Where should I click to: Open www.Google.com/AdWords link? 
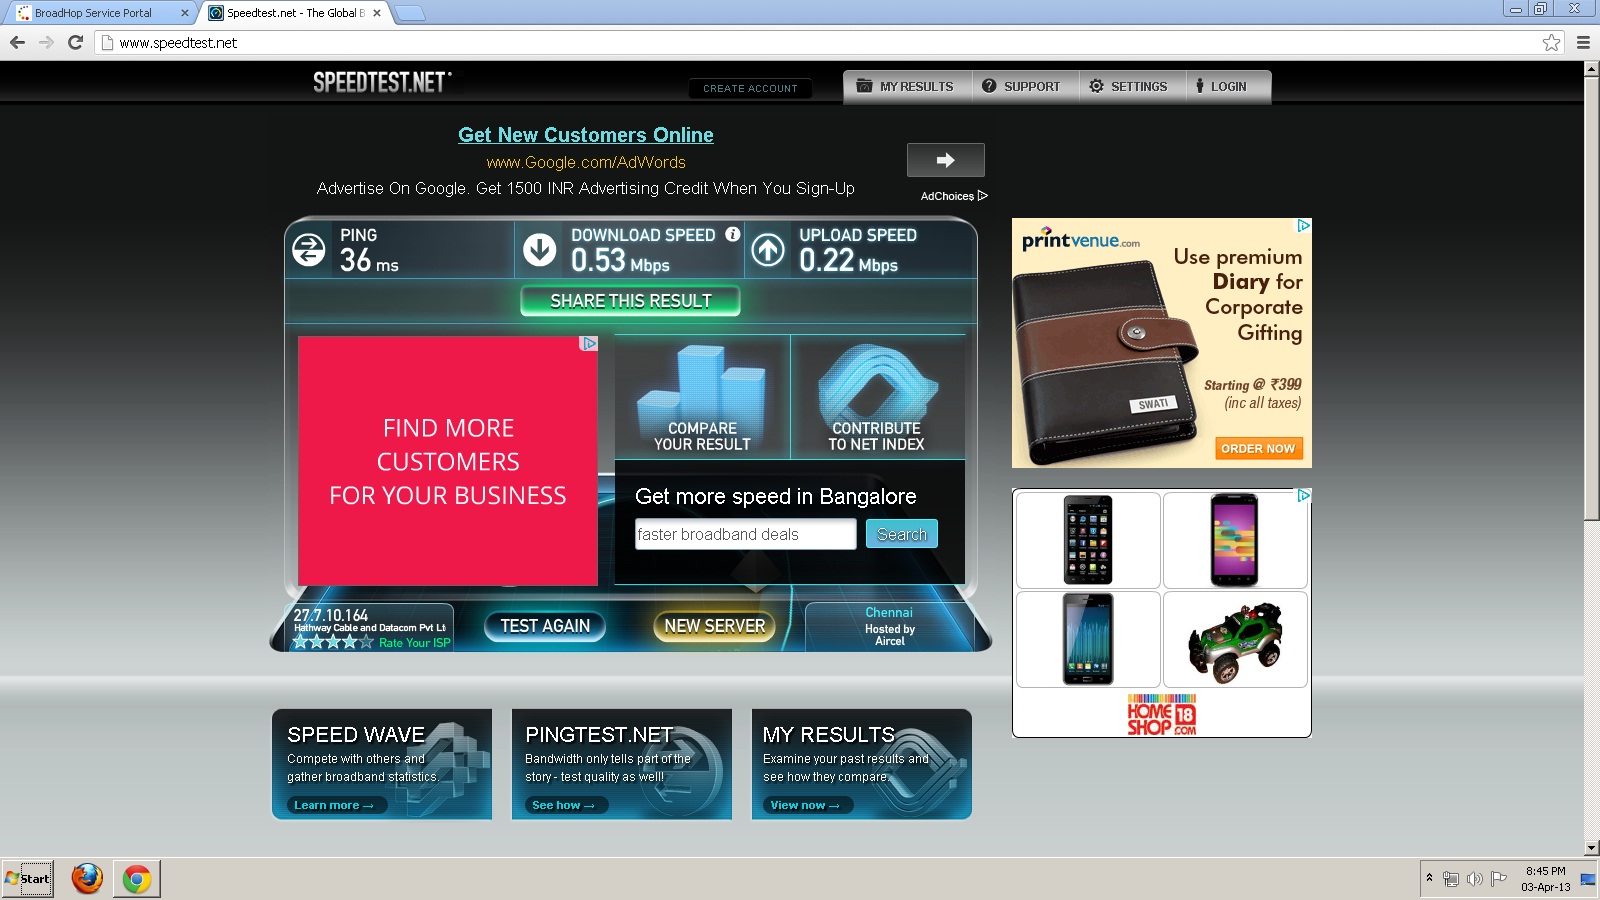586,162
